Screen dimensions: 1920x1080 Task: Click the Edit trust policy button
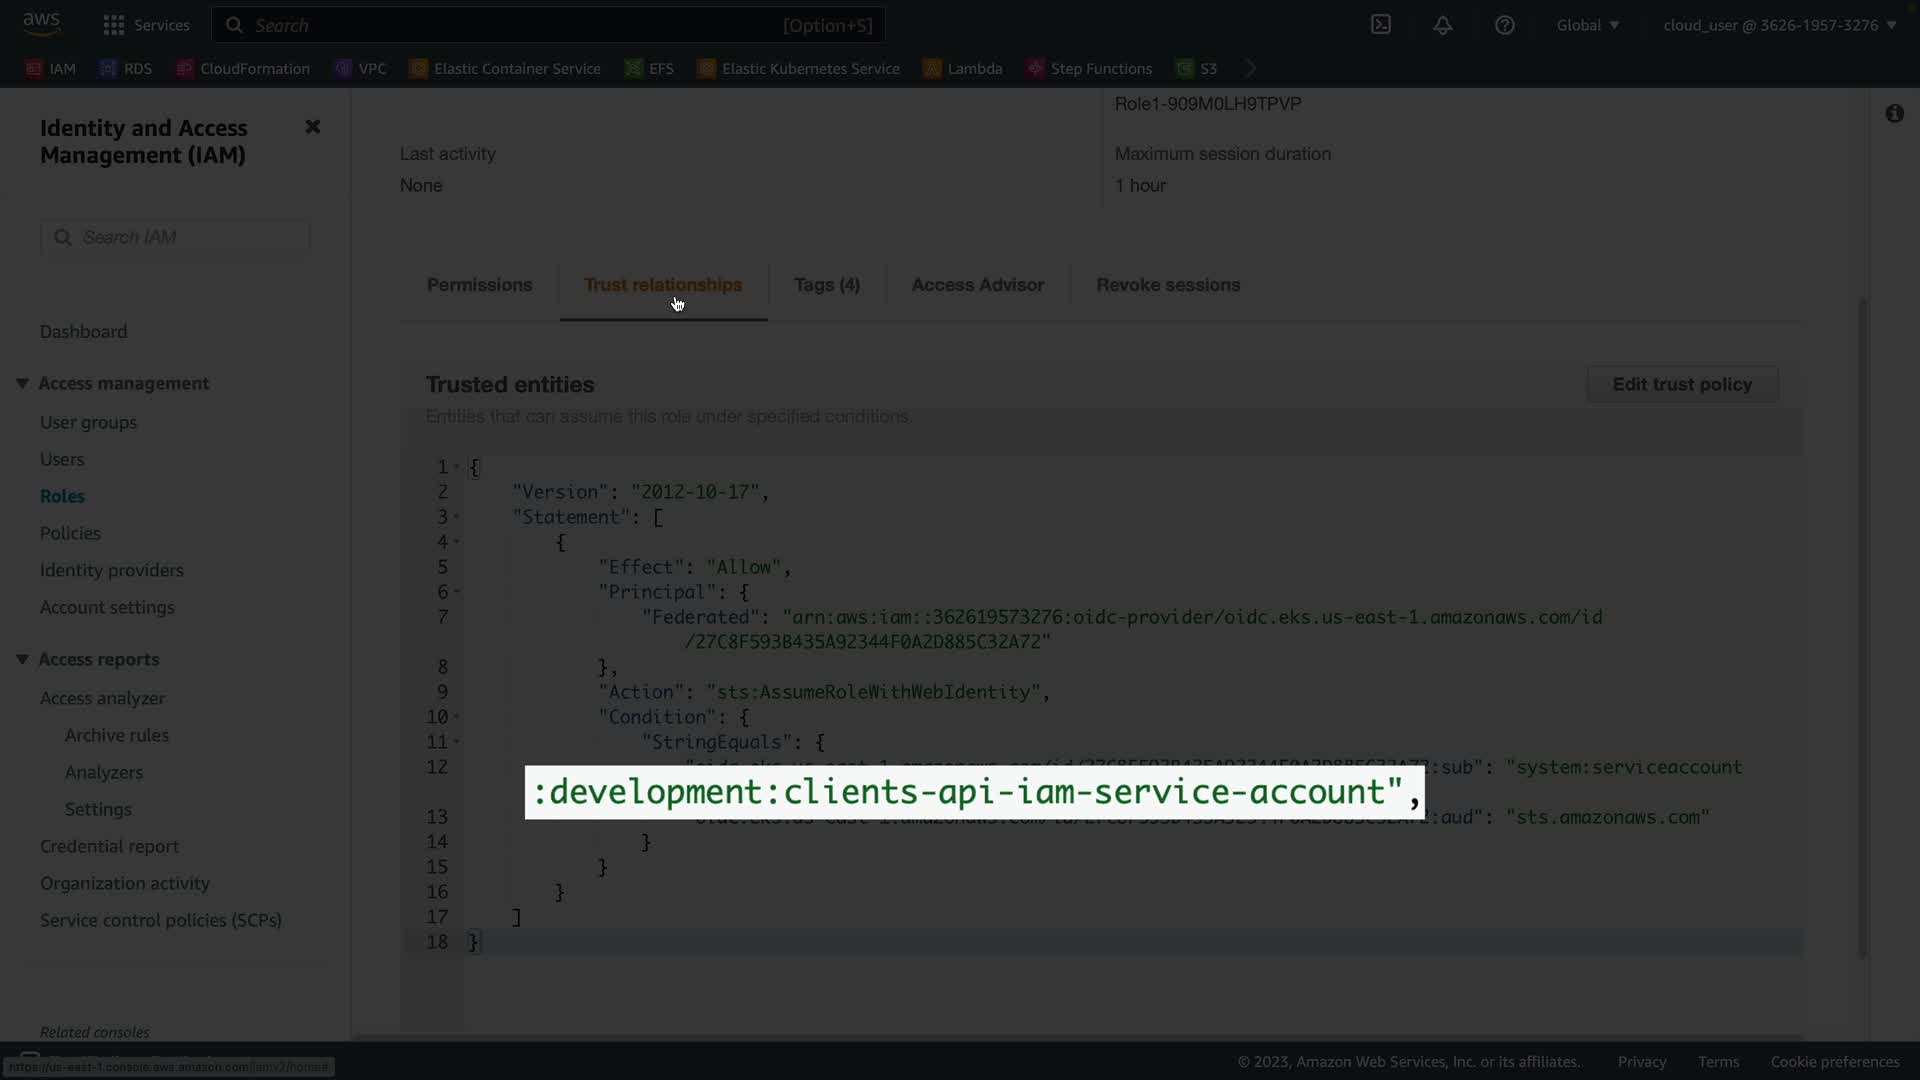(1681, 384)
